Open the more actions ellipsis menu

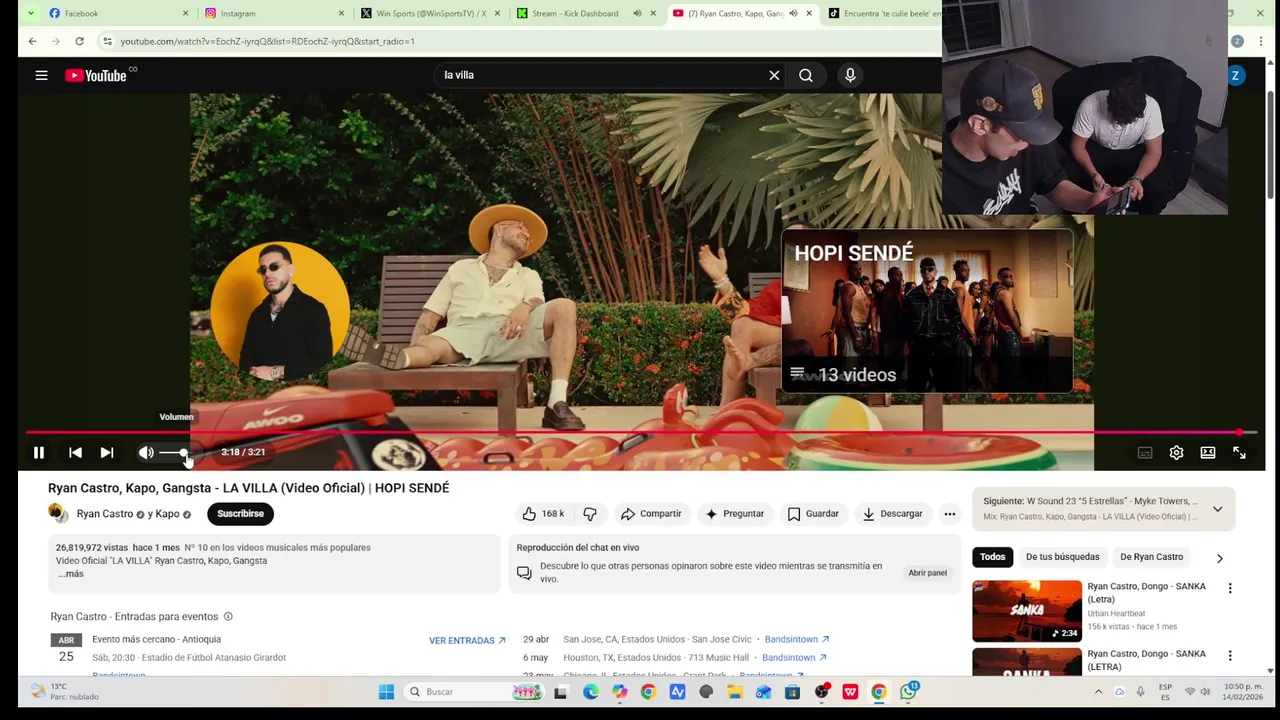950,514
